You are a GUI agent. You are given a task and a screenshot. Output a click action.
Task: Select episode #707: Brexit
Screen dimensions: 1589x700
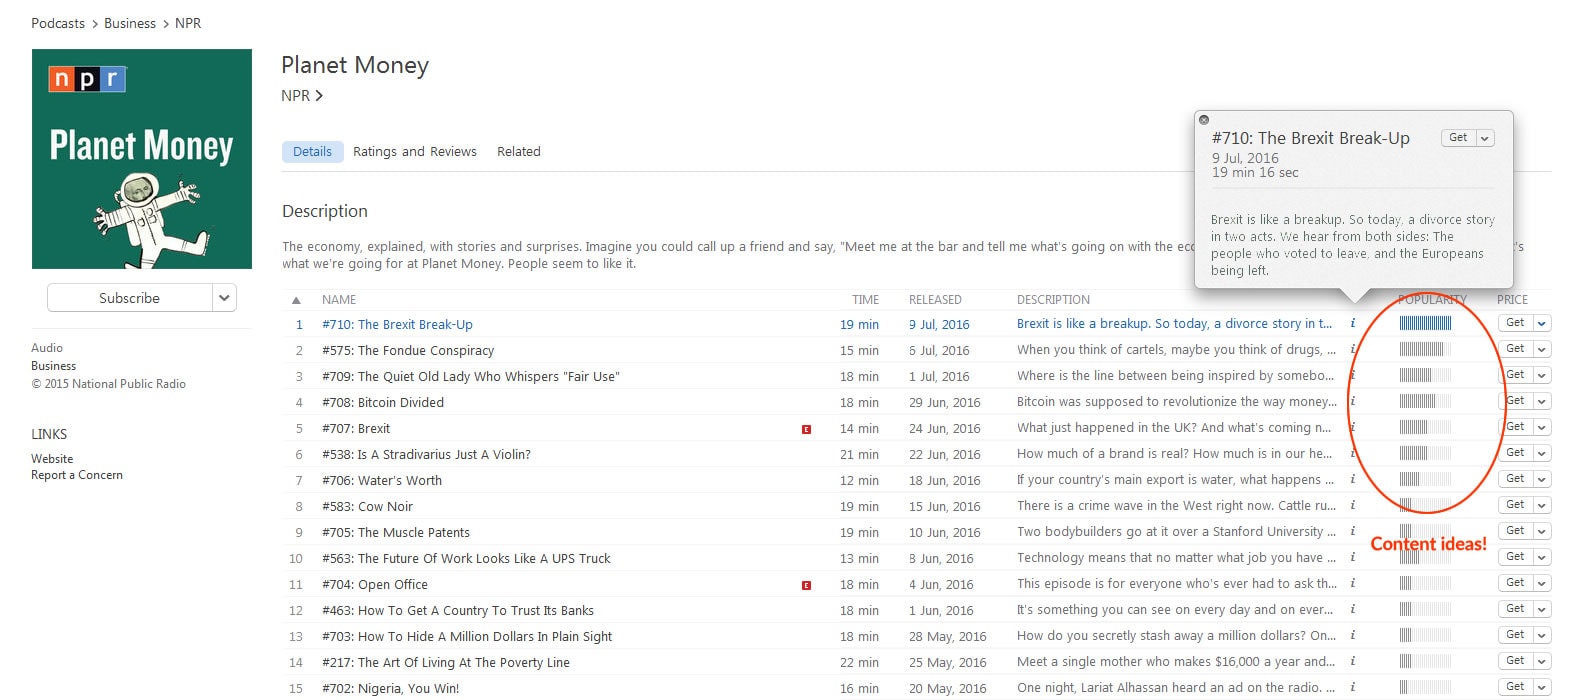click(x=356, y=428)
